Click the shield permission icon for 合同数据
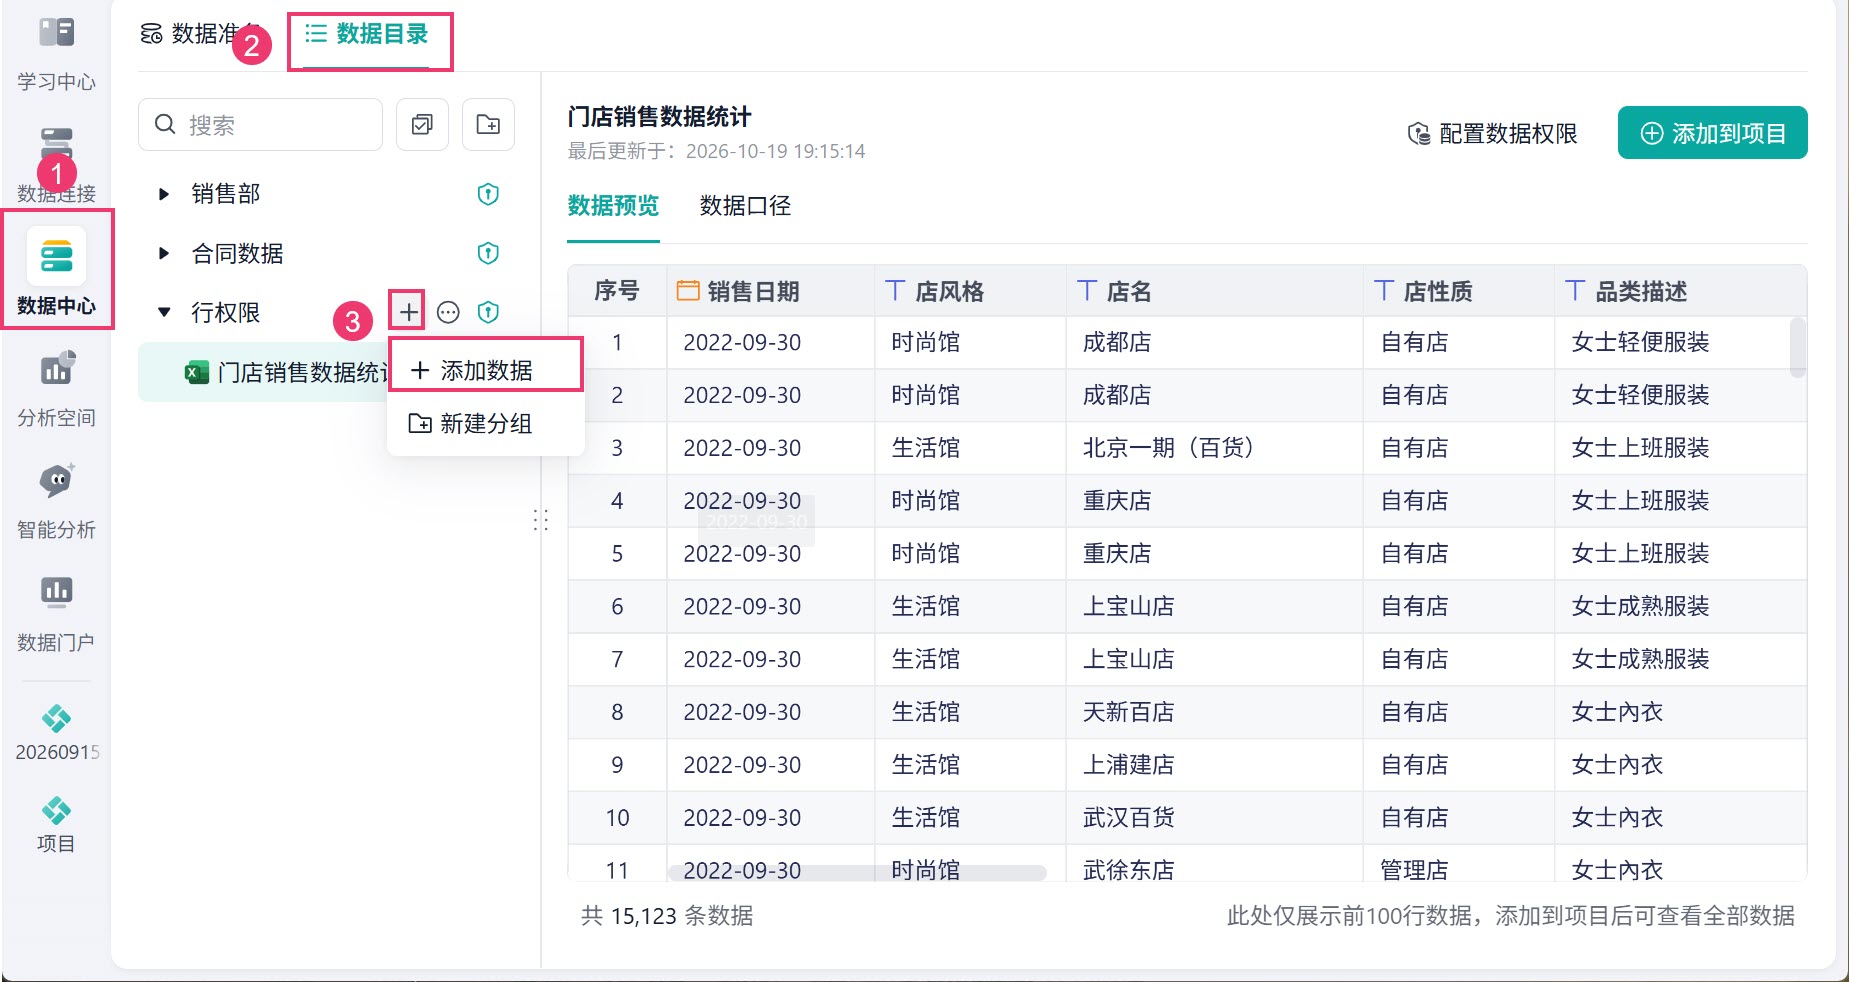Screen dimensions: 1849x982 coord(488,253)
